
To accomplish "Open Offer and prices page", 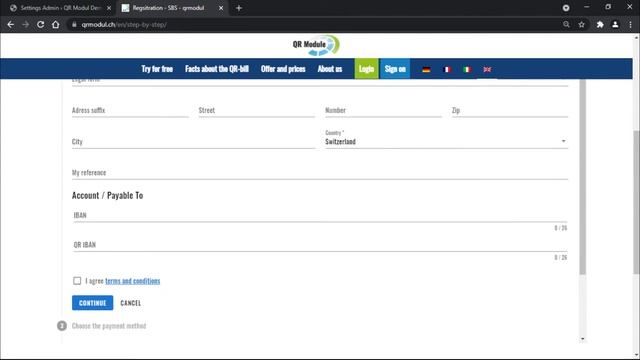I will [283, 69].
